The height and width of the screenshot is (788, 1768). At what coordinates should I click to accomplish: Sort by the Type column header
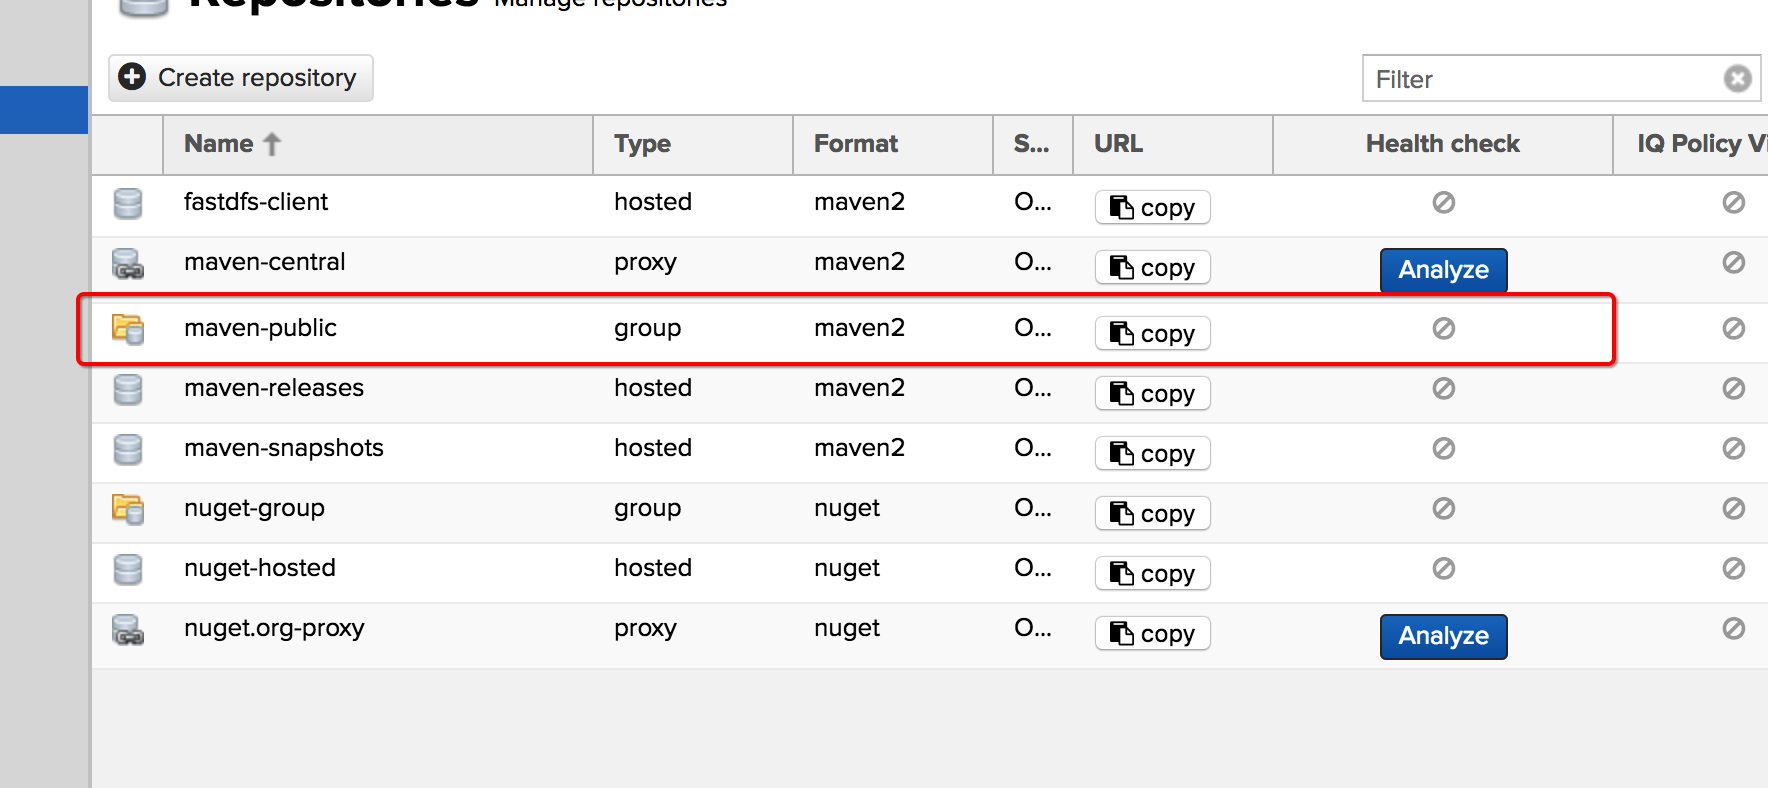pyautogui.click(x=642, y=144)
